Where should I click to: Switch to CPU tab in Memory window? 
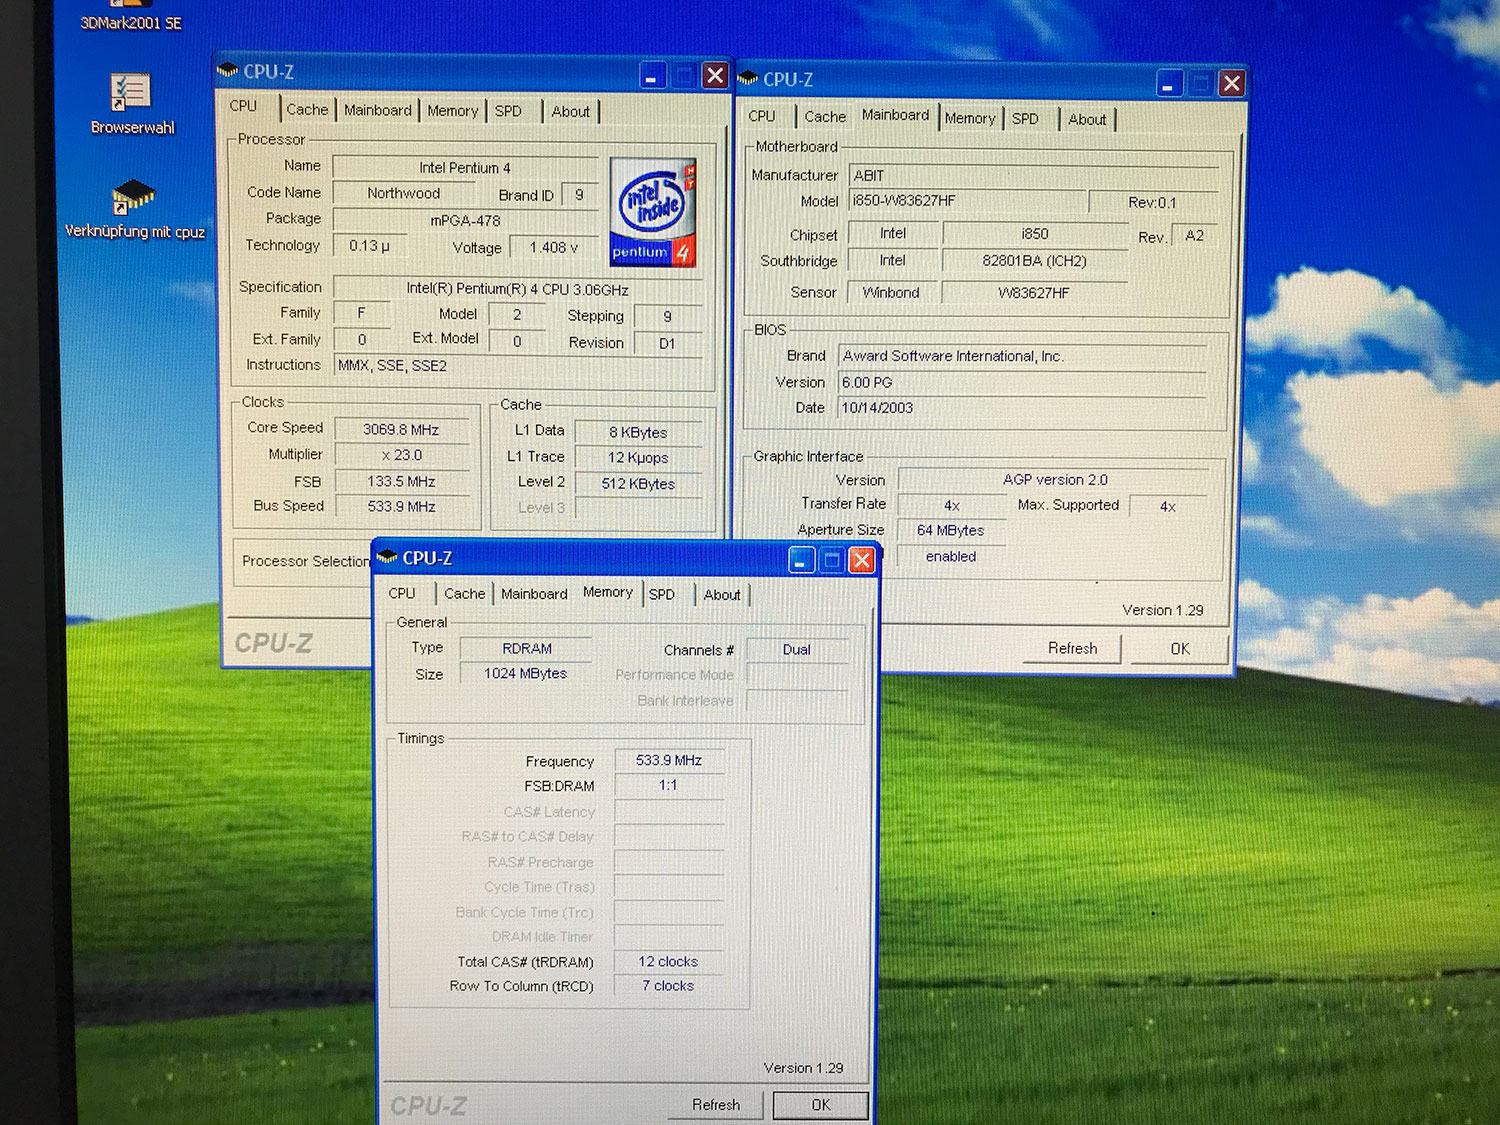[402, 593]
